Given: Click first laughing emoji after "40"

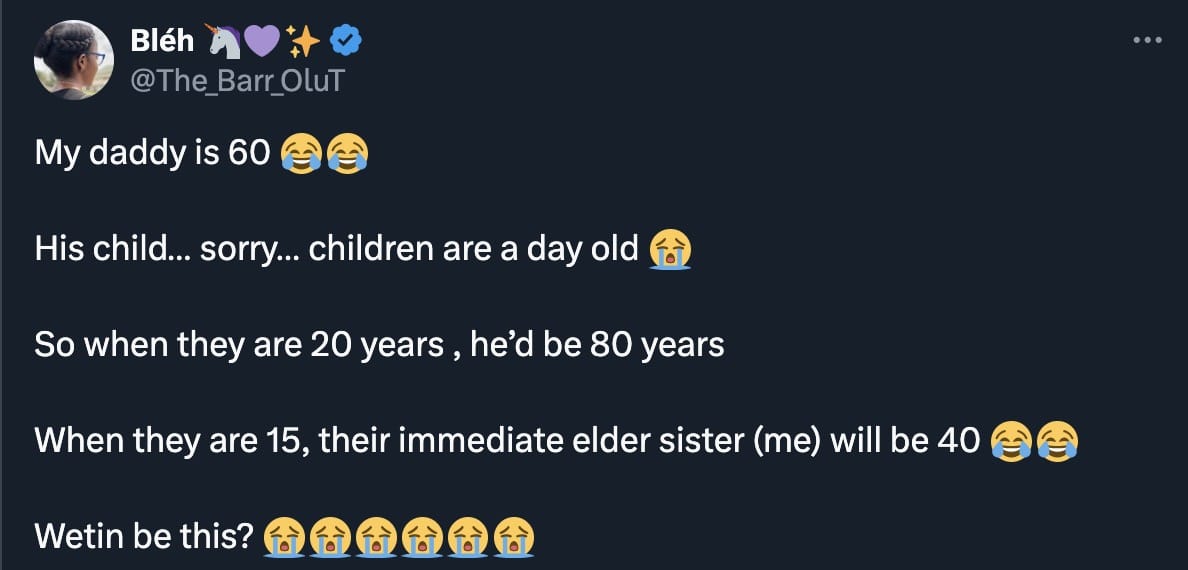Looking at the screenshot, I should pyautogui.click(x=1011, y=442).
